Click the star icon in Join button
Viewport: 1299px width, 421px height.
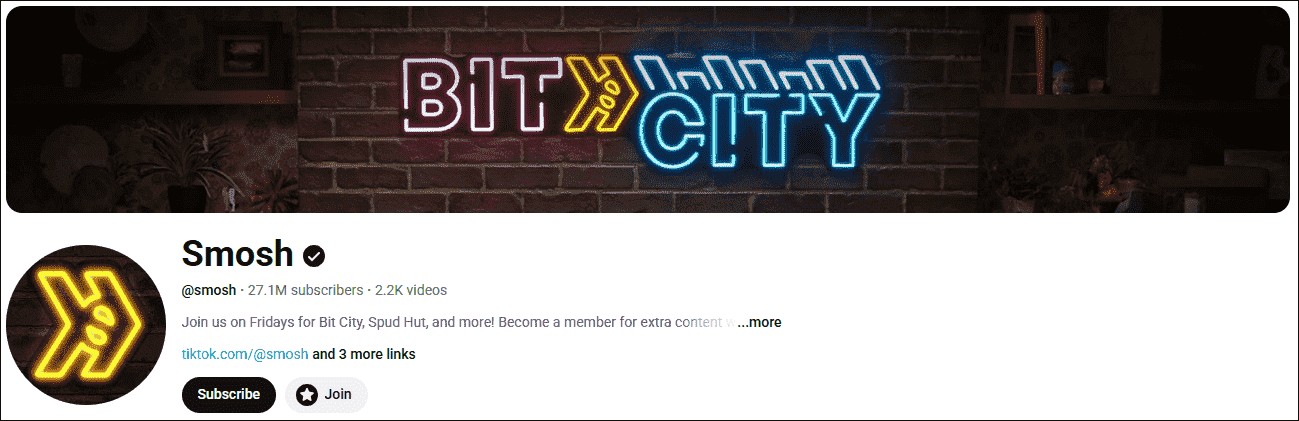(x=308, y=394)
